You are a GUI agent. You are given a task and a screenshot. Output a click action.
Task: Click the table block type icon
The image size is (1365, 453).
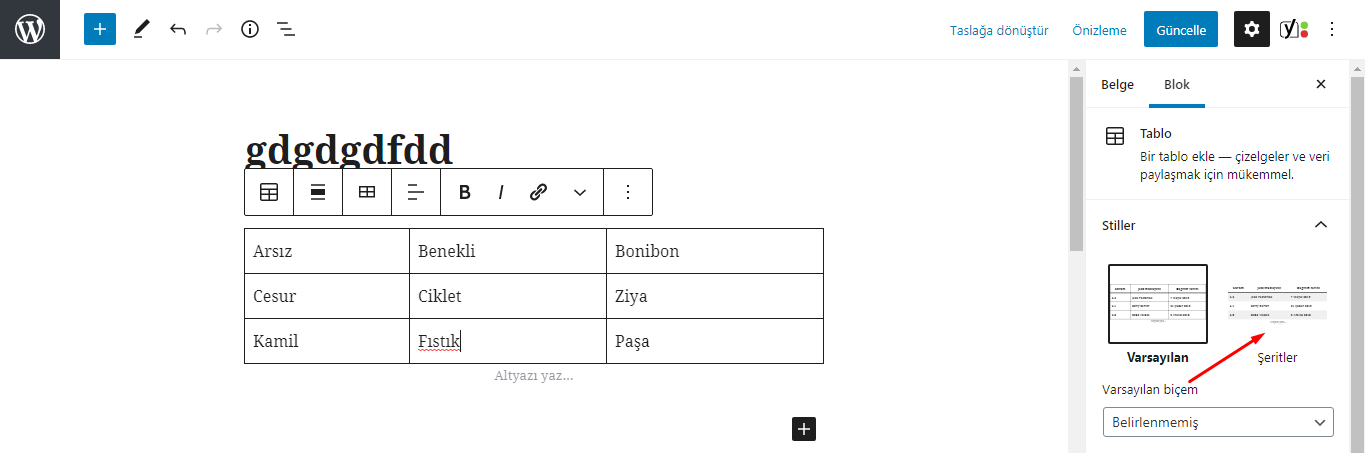(x=269, y=192)
